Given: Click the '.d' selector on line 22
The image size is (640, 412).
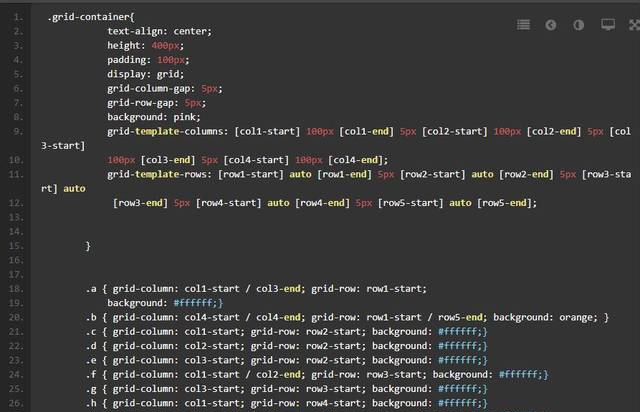Looking at the screenshot, I should point(91,346).
